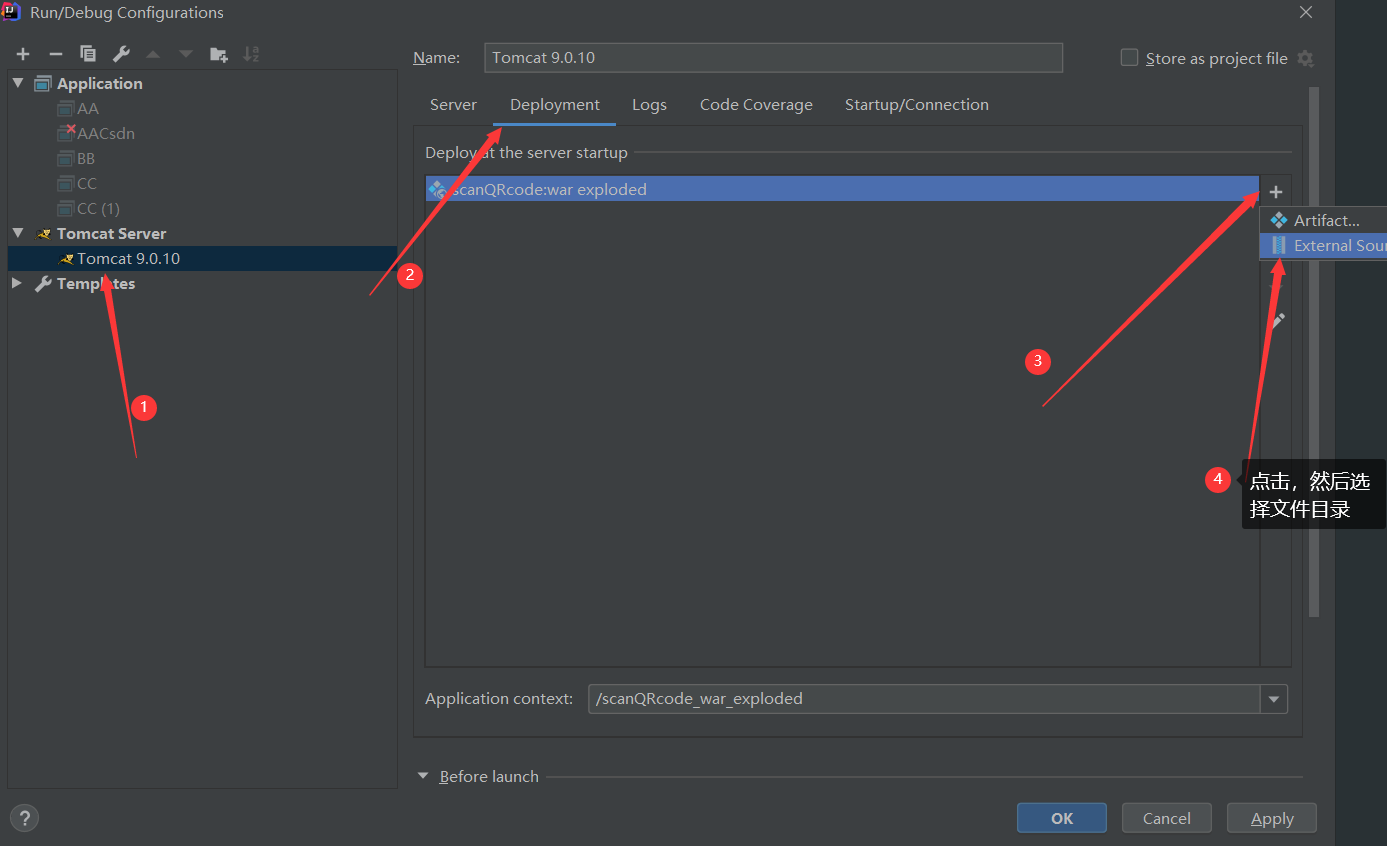
Task: Move configuration down in the list
Action: tap(186, 54)
